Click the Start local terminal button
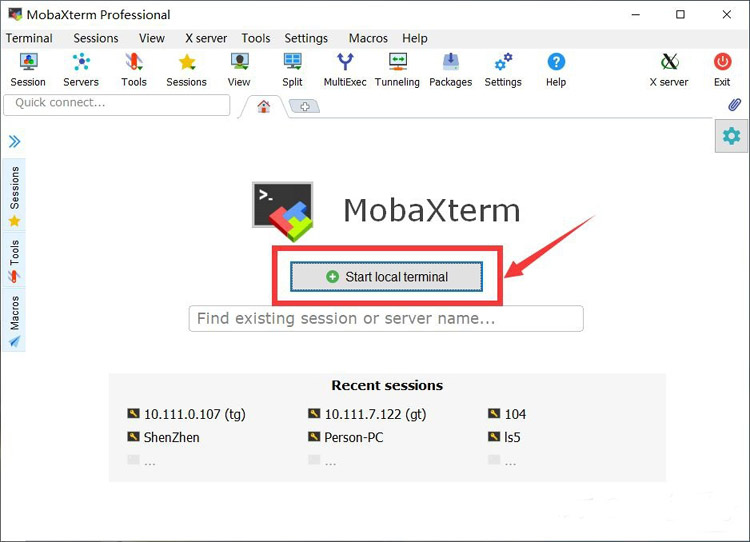Screen dimensions: 750x542 [x=386, y=277]
